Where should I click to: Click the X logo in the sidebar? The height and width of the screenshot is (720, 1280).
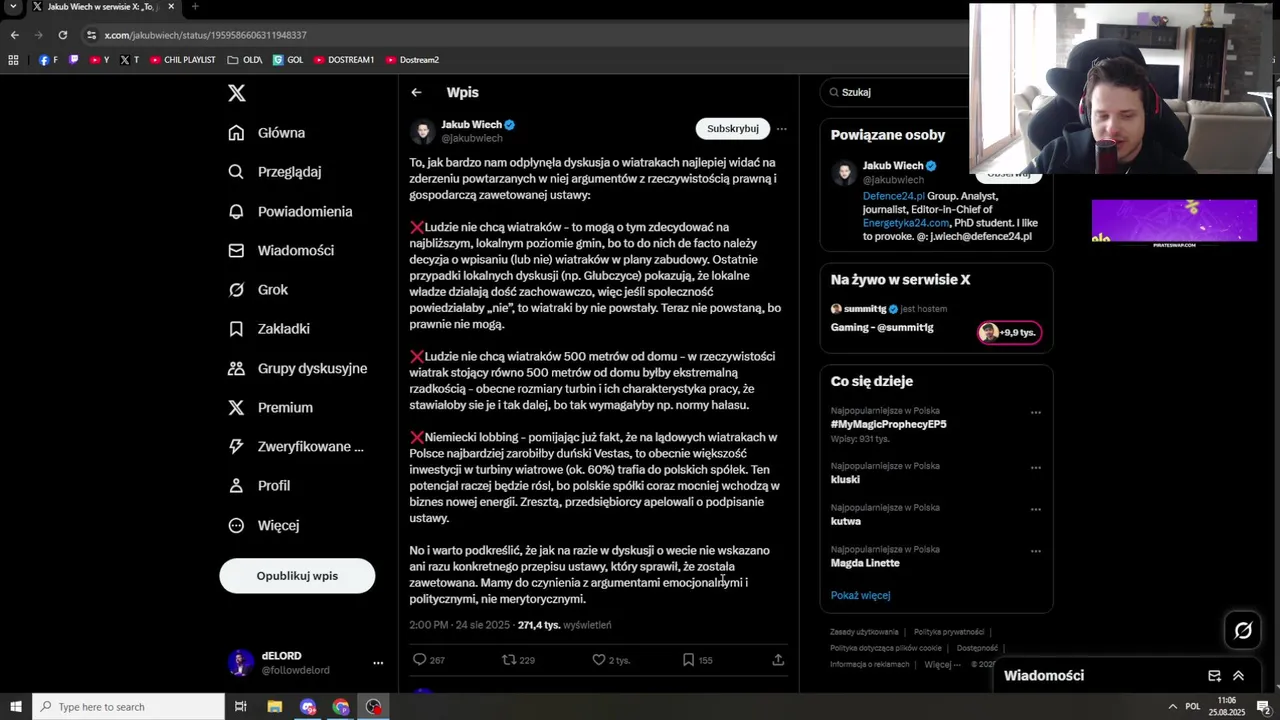click(236, 93)
